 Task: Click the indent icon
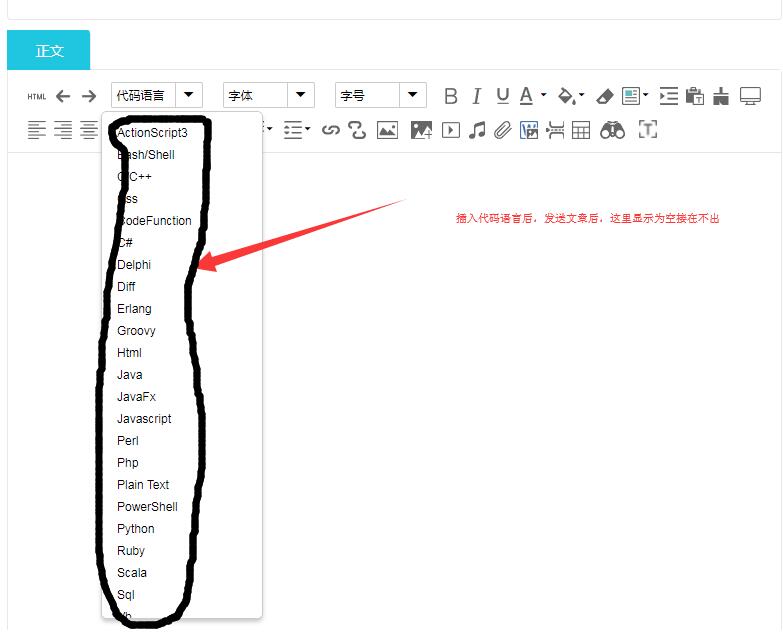[668, 96]
